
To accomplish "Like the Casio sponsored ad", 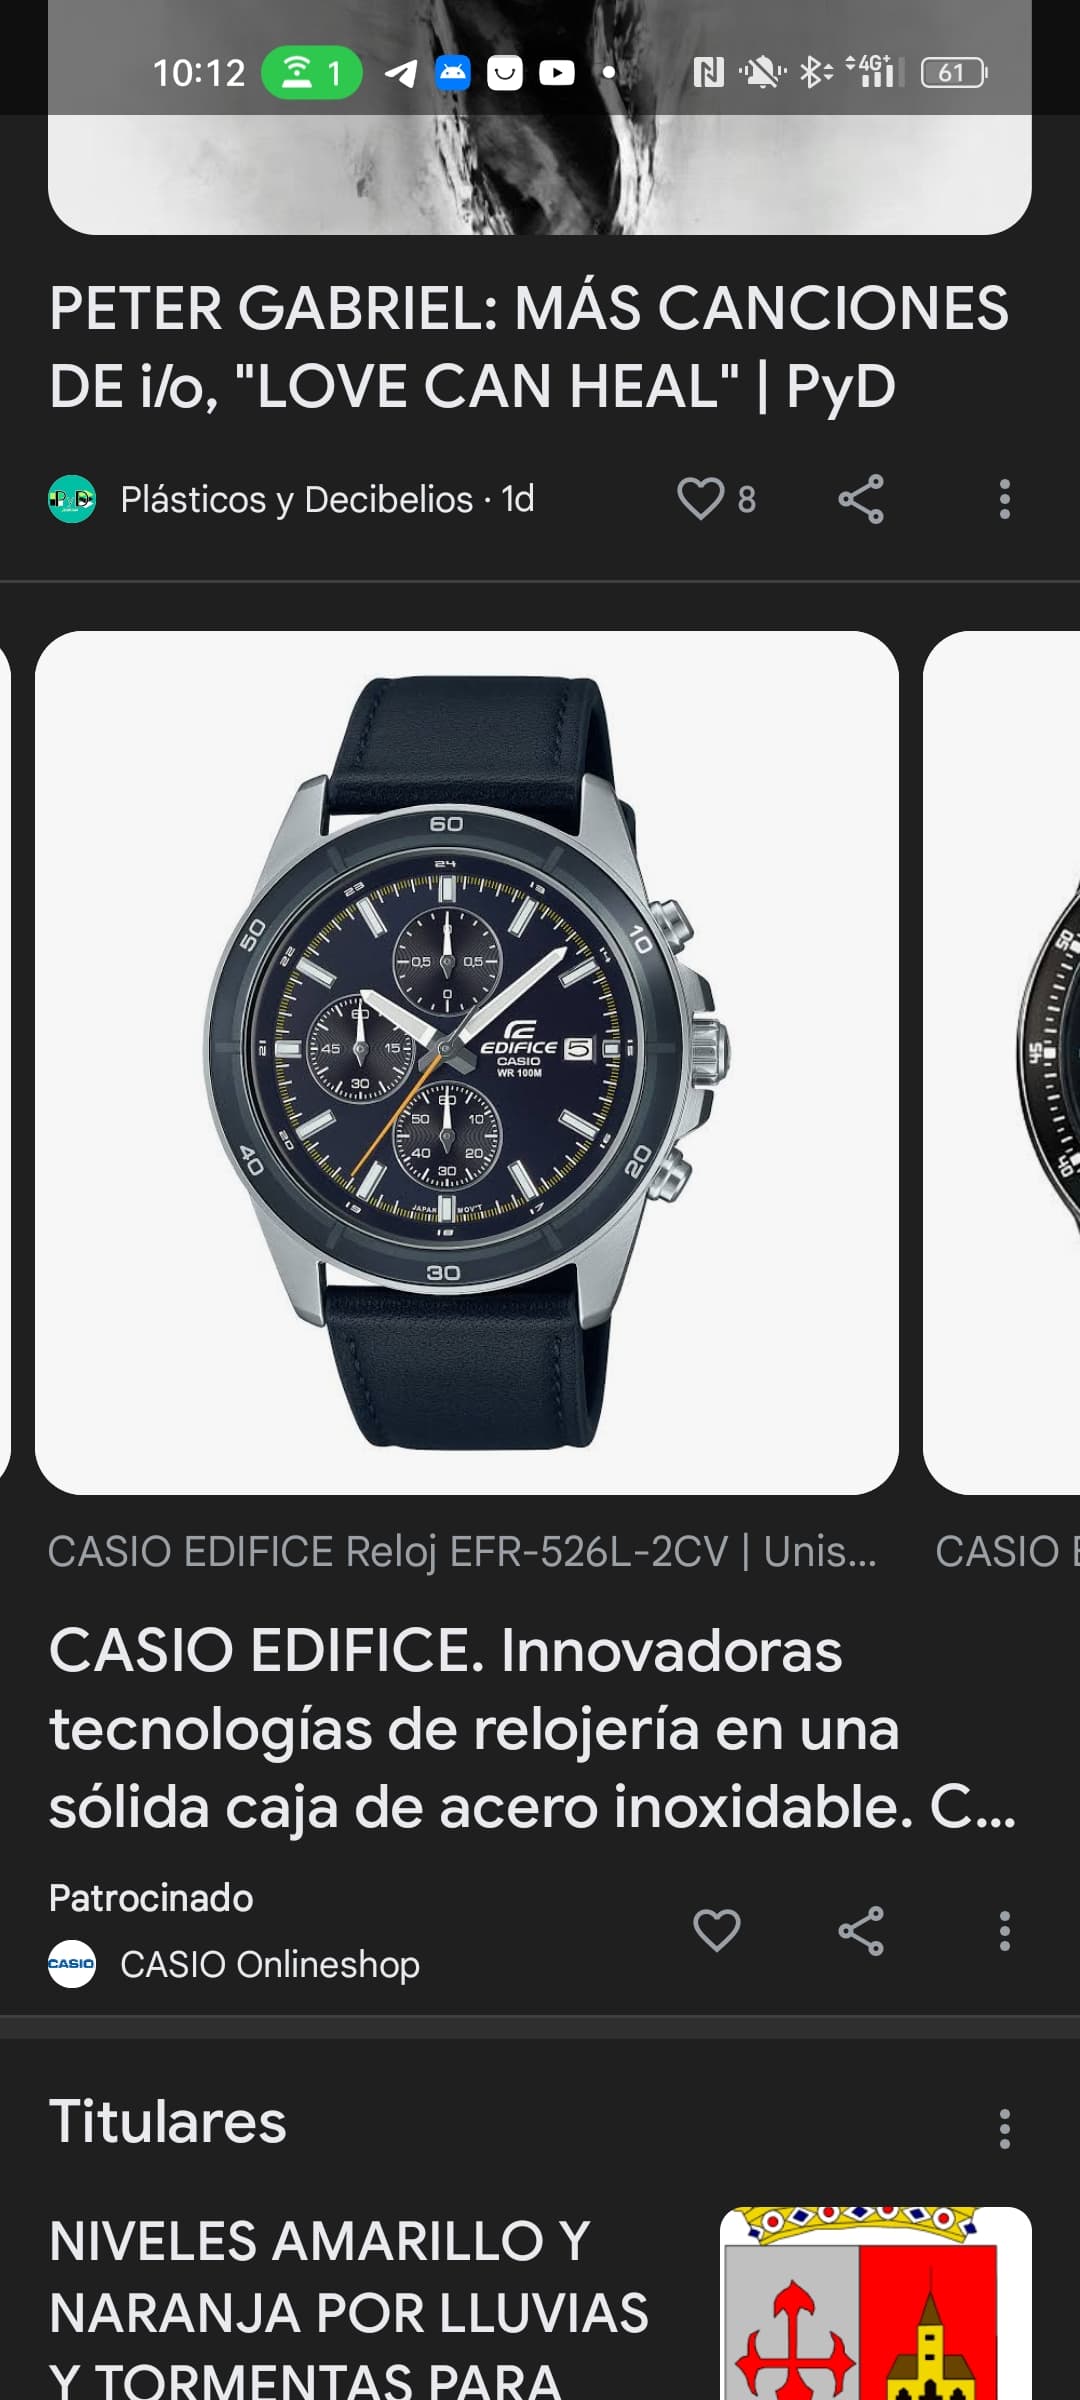I will pyautogui.click(x=717, y=1930).
